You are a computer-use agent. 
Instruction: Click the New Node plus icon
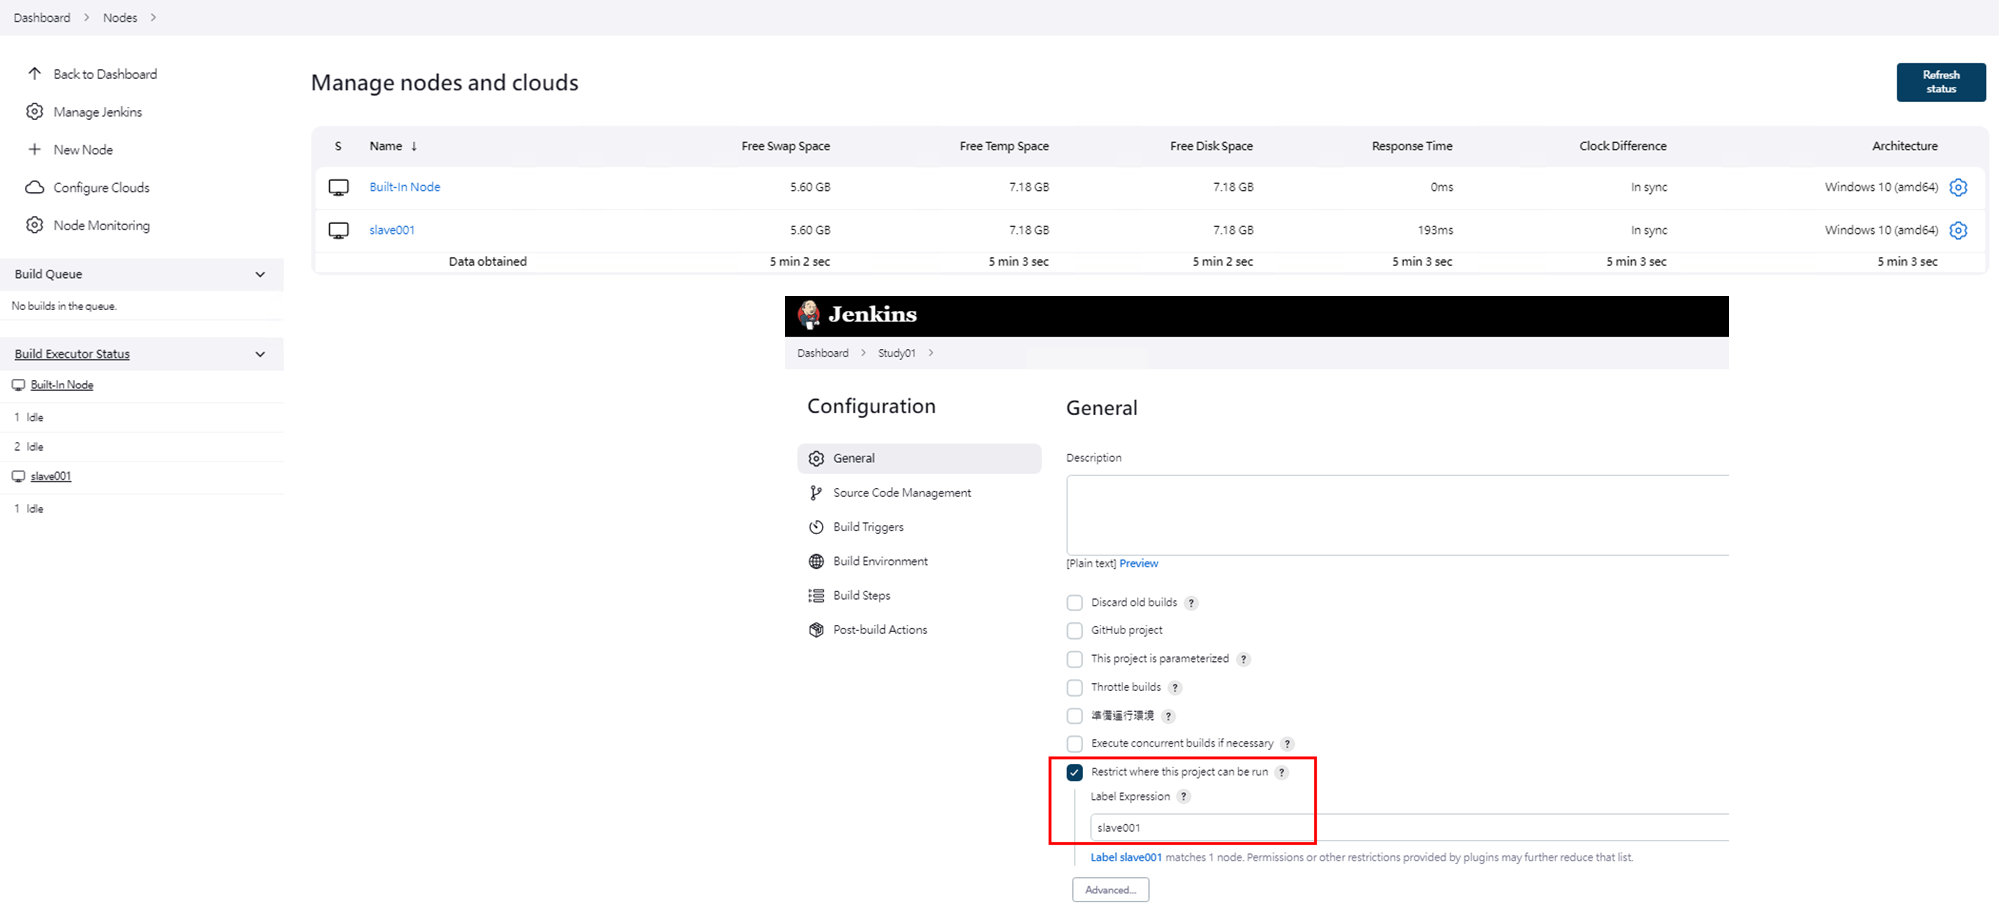pos(35,149)
